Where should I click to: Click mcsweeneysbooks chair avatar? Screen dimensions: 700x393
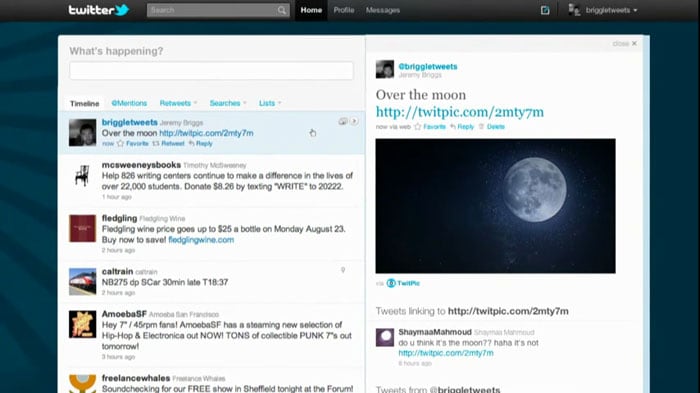click(x=83, y=175)
